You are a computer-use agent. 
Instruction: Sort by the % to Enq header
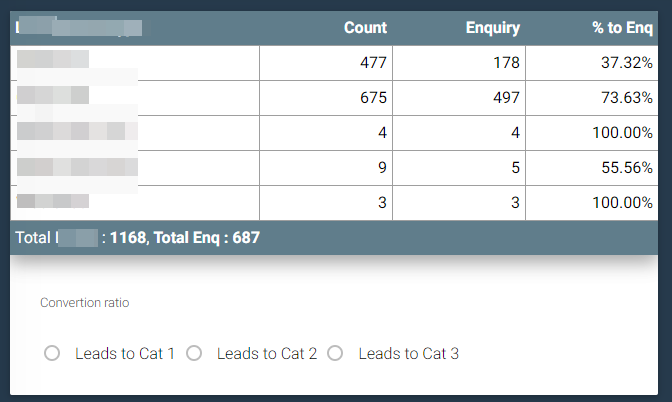pos(622,28)
